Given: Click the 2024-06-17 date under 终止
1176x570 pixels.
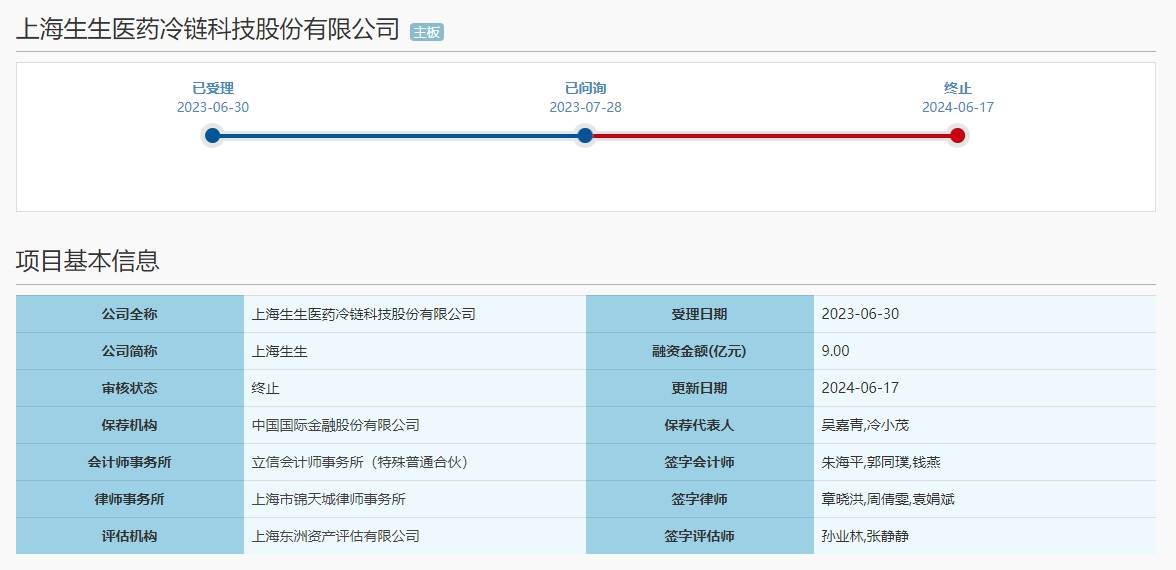Looking at the screenshot, I should click(x=957, y=108).
